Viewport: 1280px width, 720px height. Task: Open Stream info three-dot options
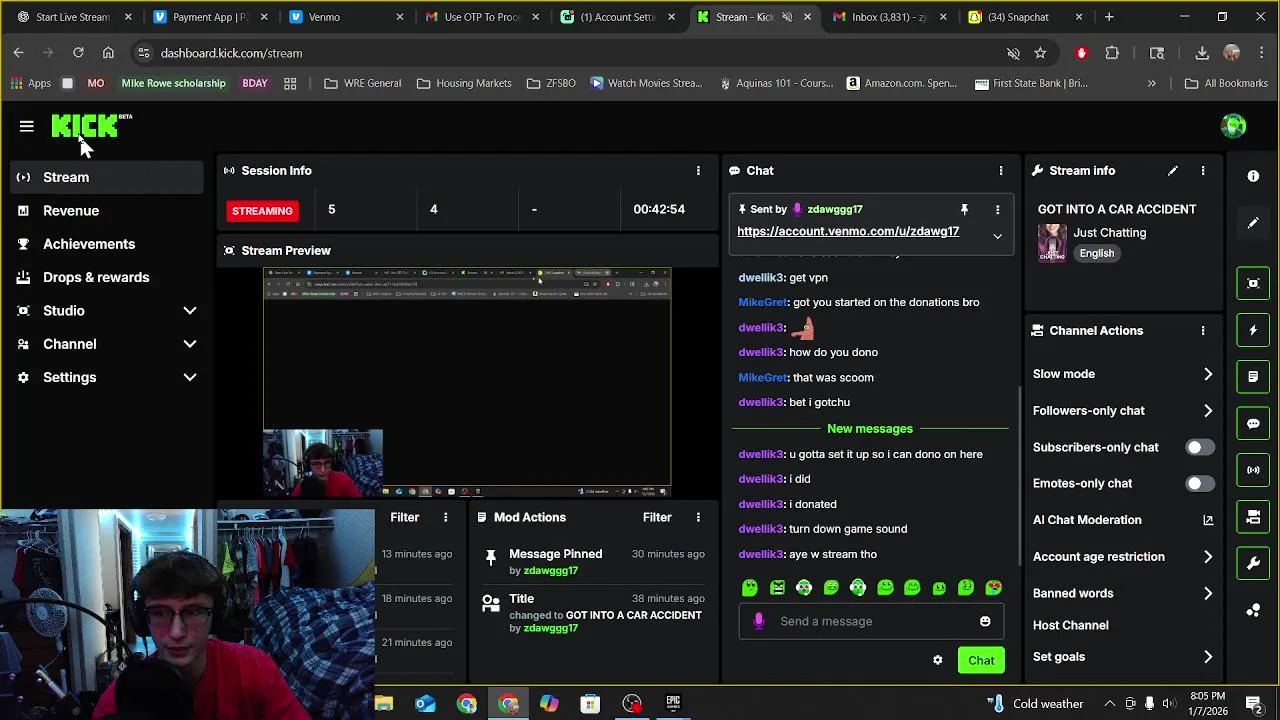1203,171
